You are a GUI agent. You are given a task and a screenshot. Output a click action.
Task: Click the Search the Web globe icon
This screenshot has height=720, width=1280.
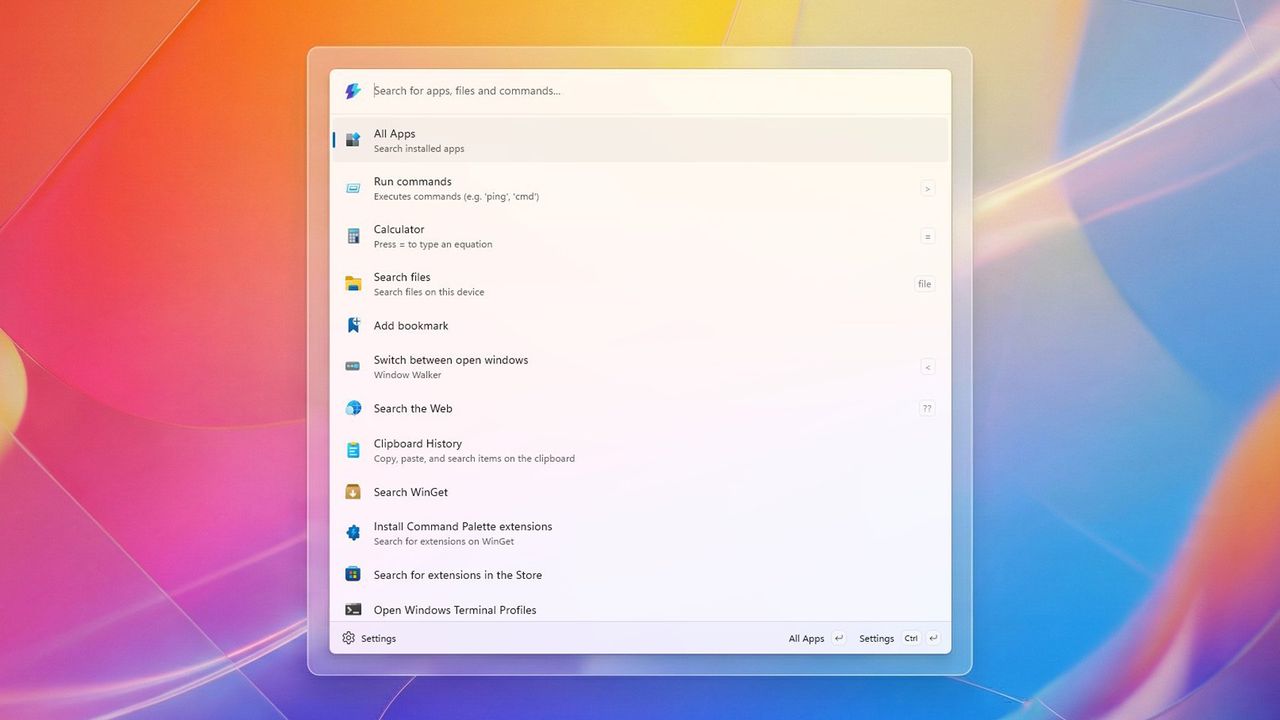(352, 408)
